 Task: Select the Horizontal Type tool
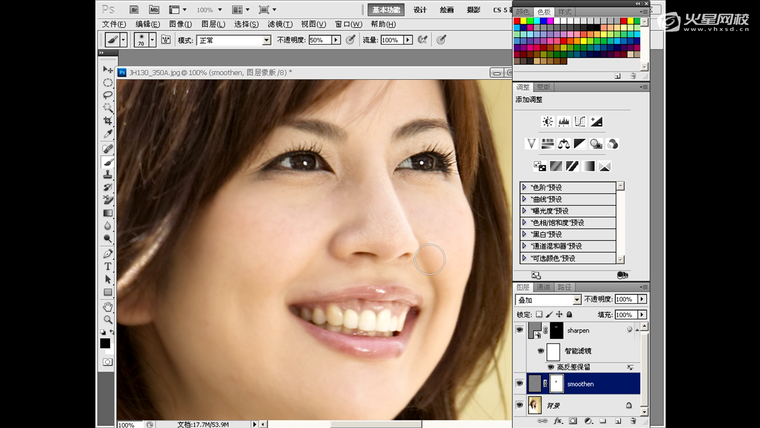(108, 266)
